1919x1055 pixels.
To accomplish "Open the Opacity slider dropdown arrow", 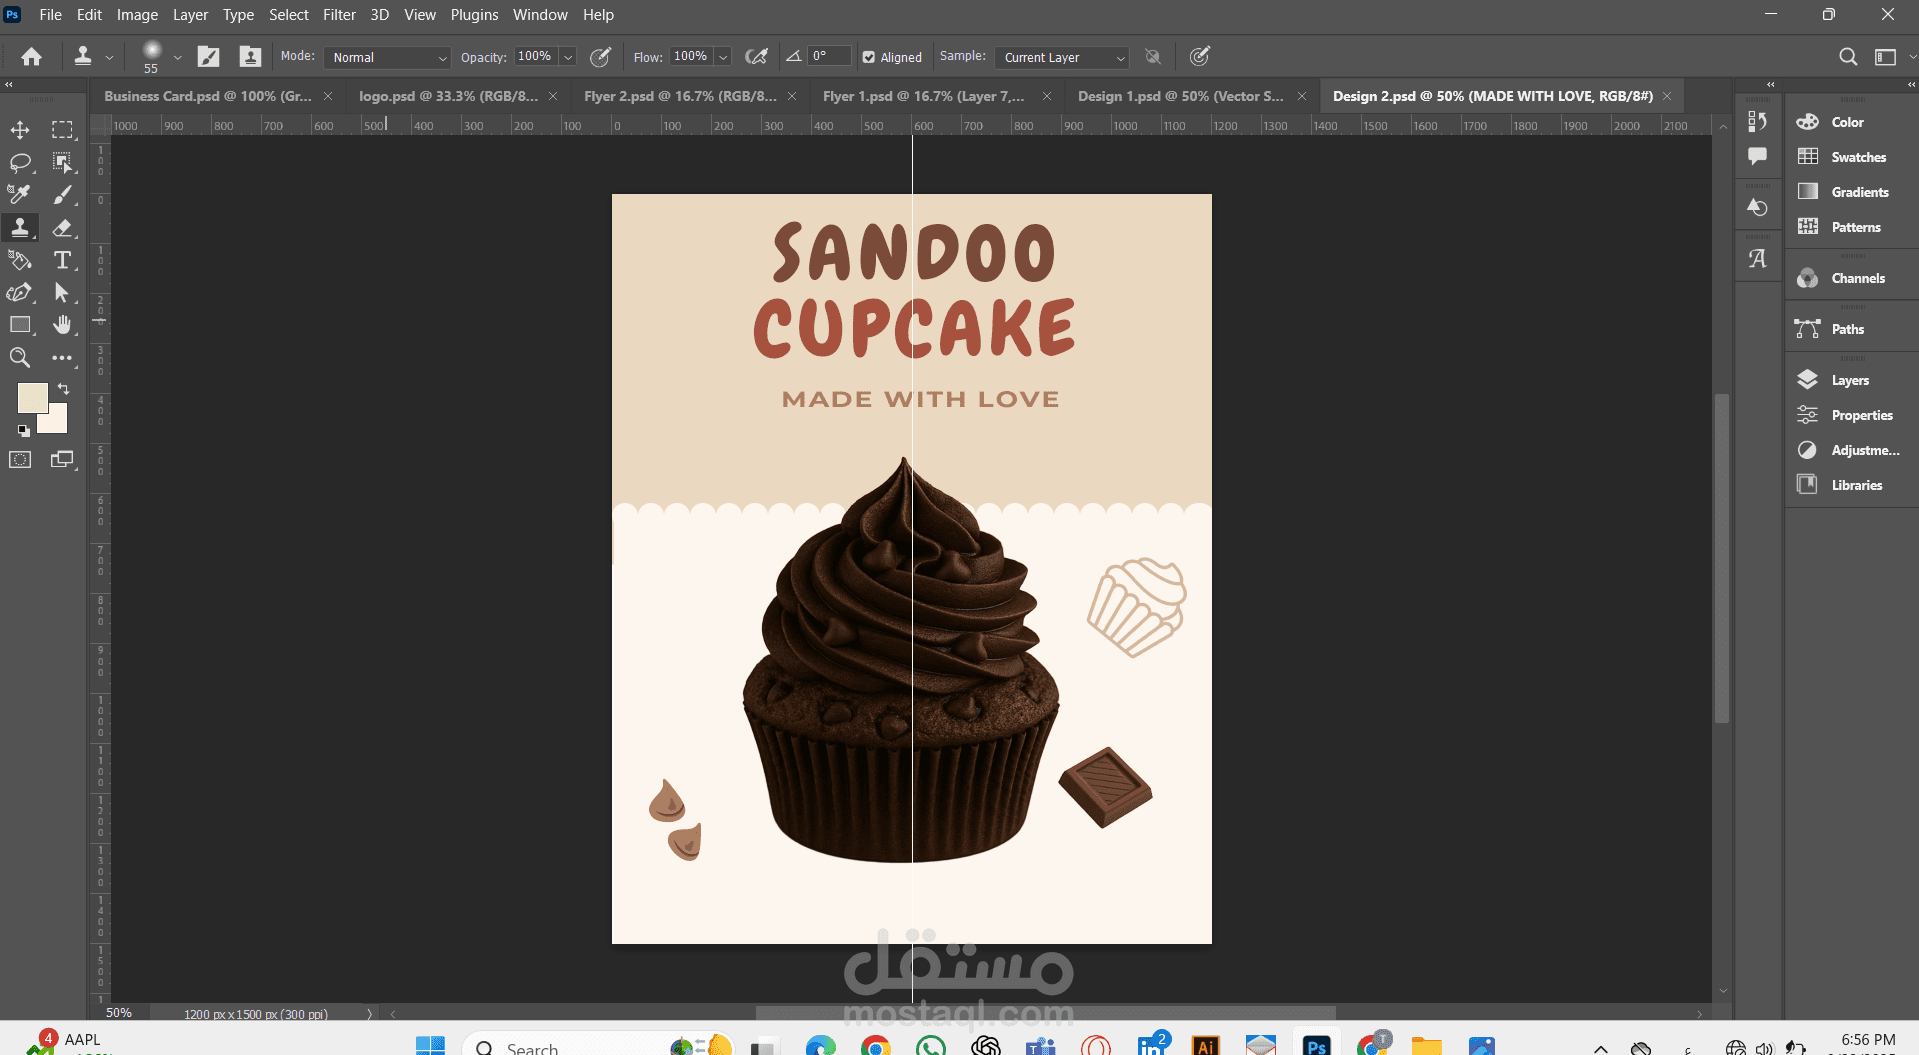I will [x=568, y=57].
